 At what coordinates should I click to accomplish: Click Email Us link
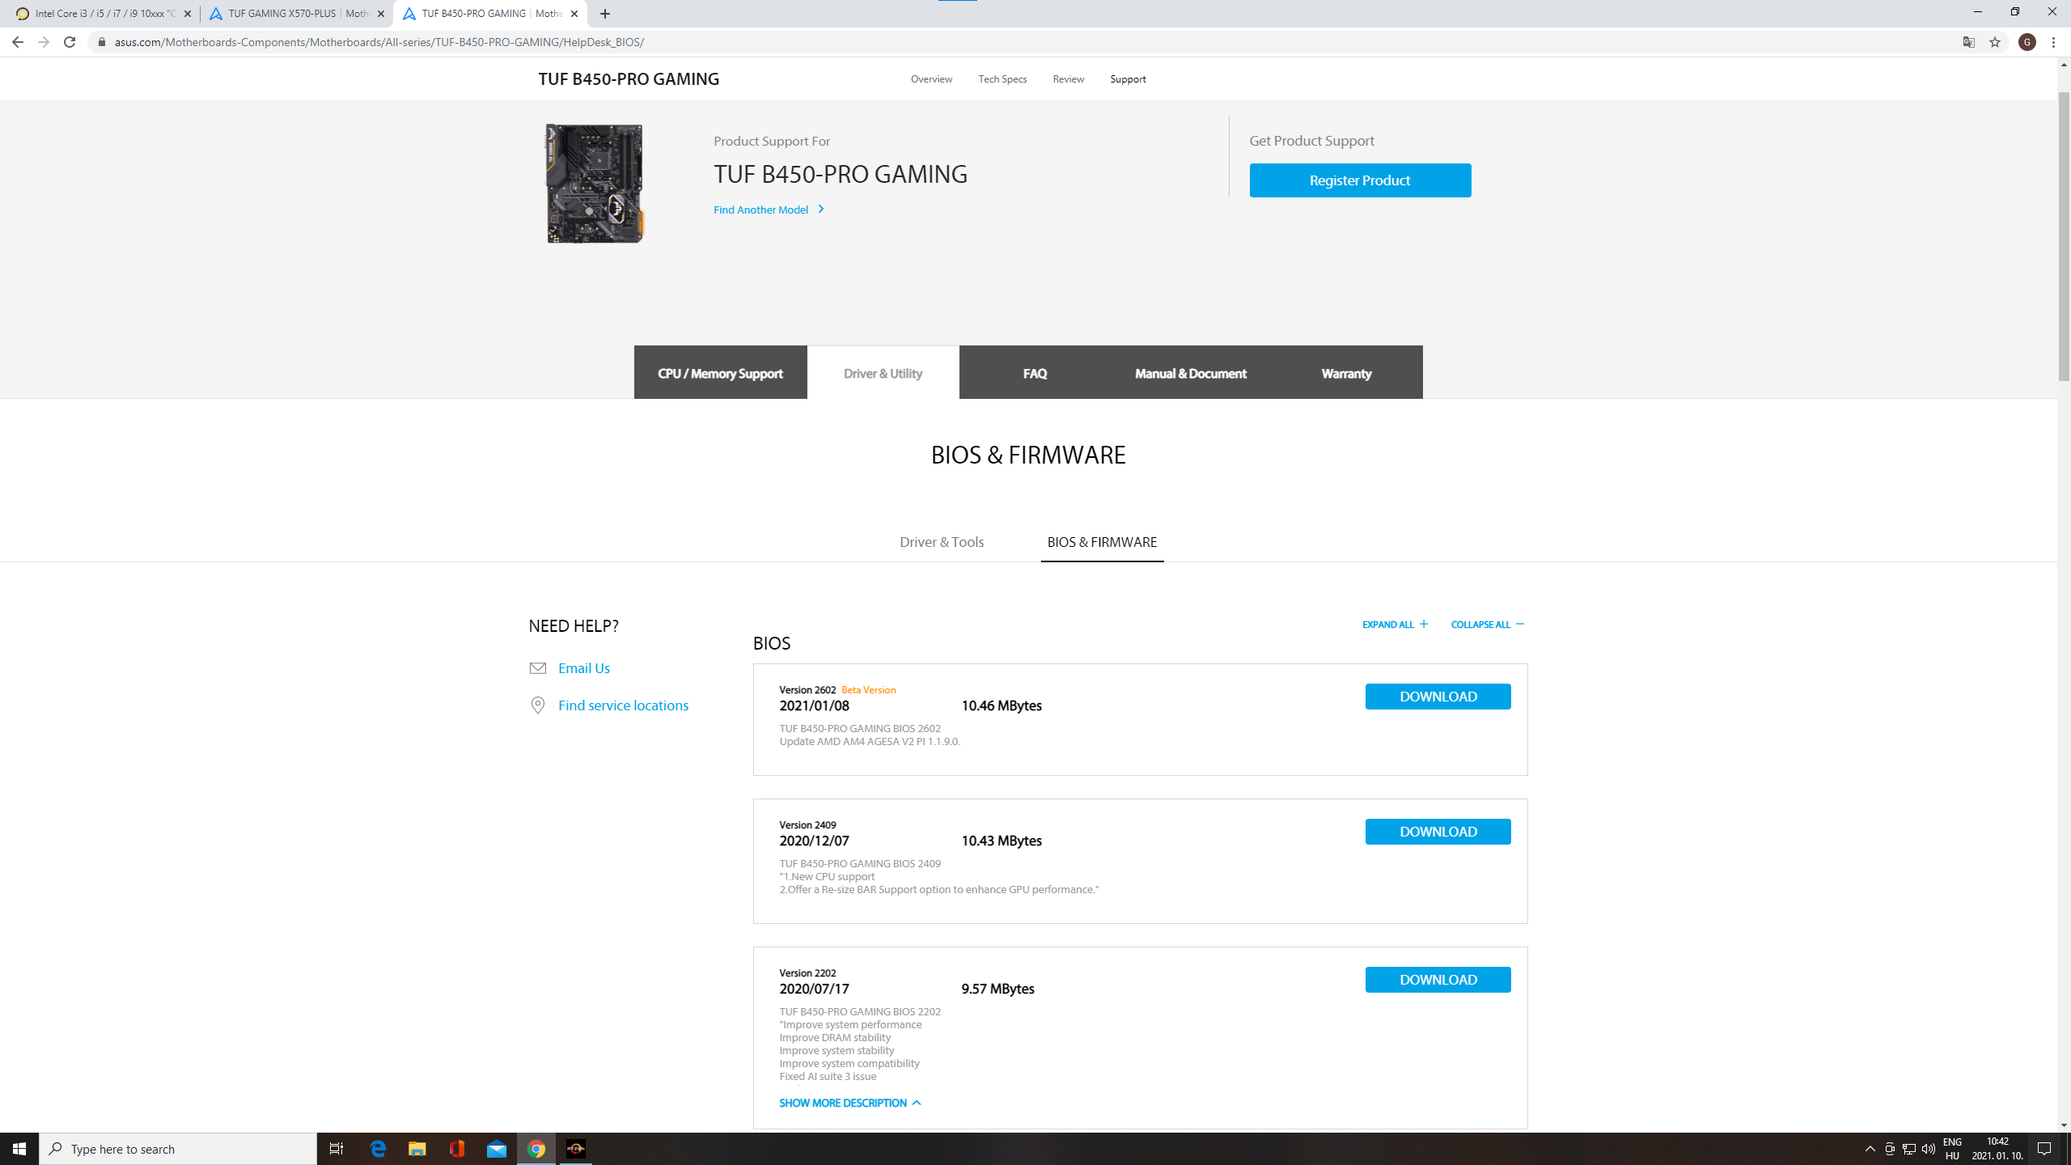pyautogui.click(x=584, y=668)
